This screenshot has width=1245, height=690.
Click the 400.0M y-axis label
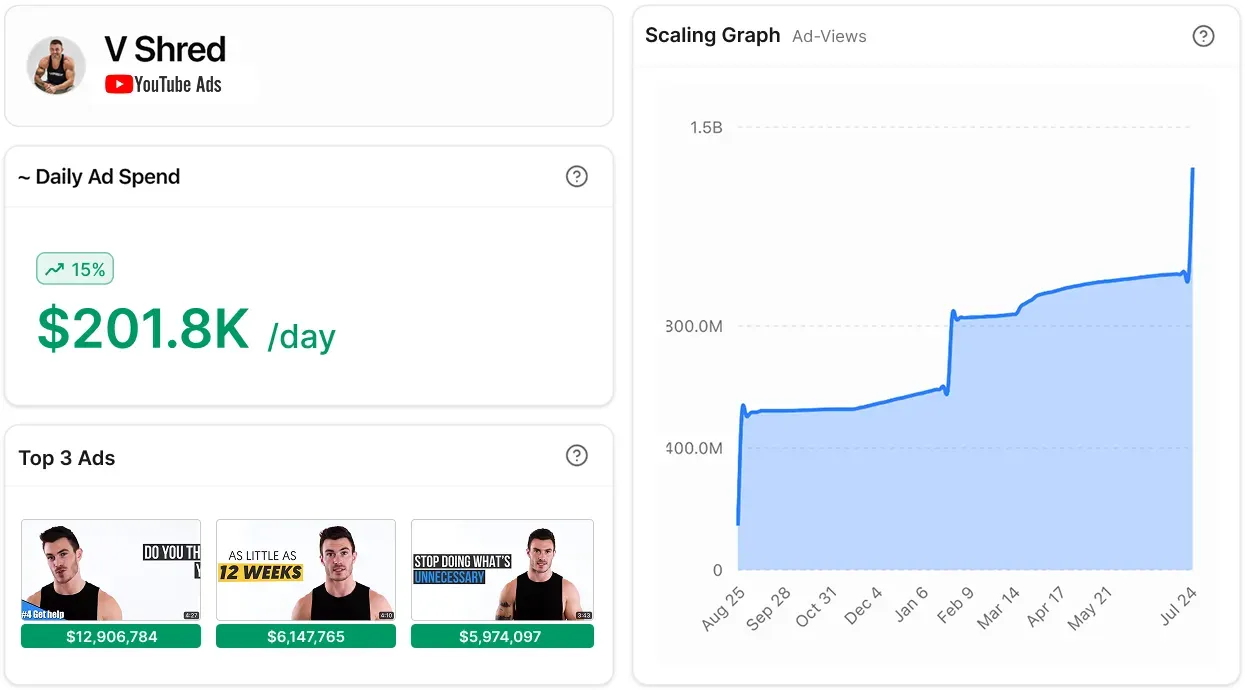click(x=695, y=448)
